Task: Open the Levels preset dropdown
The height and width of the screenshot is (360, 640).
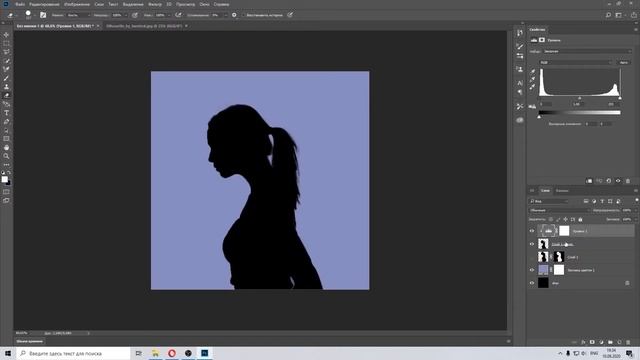Action: click(587, 51)
